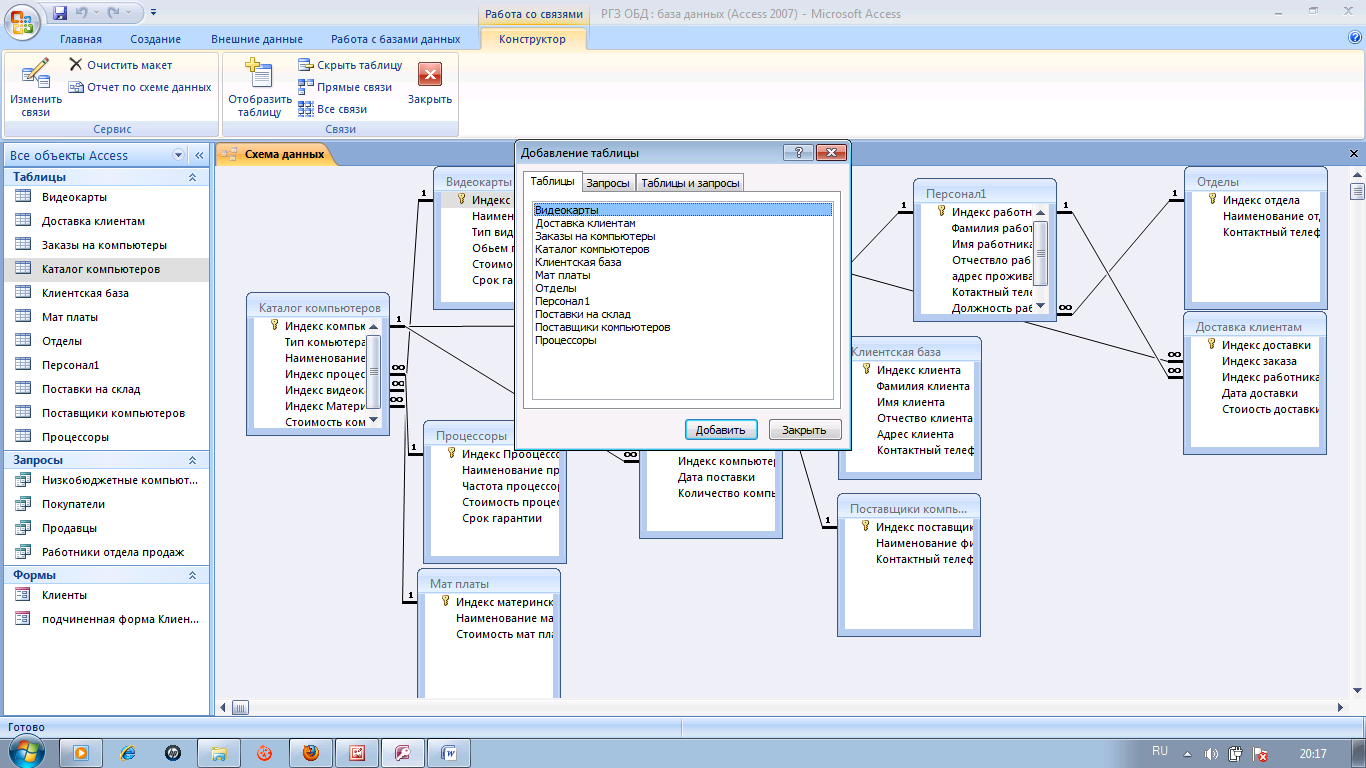Open Внешние данные ribbon tab
This screenshot has height=768, width=1366.
257,39
